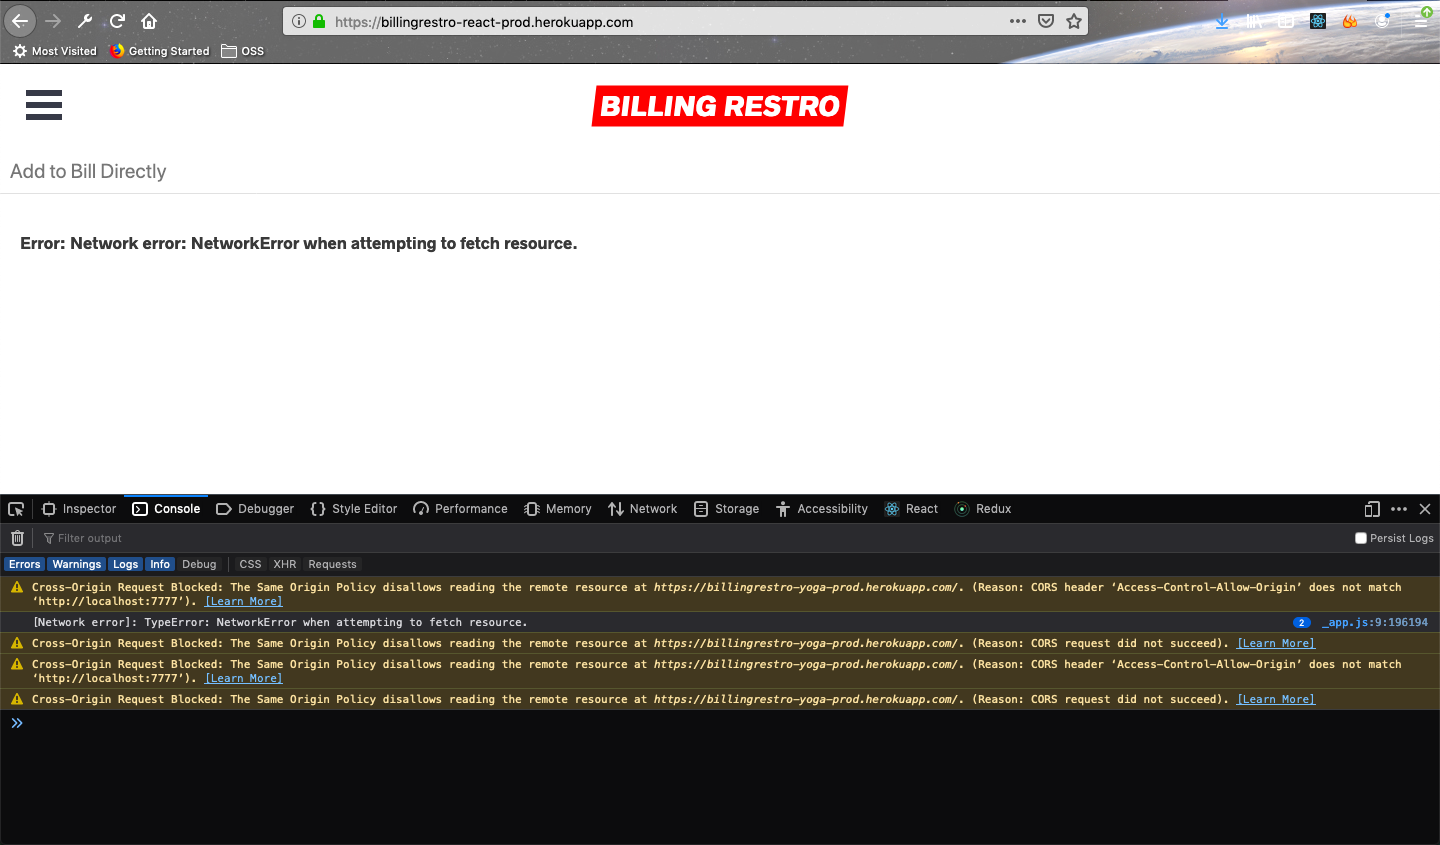Open Getting Started bookmark
Image resolution: width=1440 pixels, height=845 pixels.
[x=160, y=51]
